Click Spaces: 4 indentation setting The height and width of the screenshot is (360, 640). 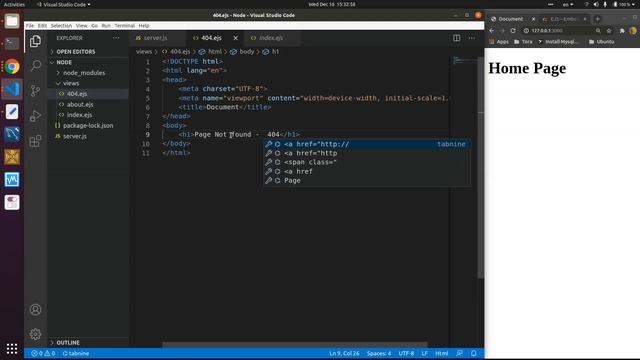[x=379, y=353]
